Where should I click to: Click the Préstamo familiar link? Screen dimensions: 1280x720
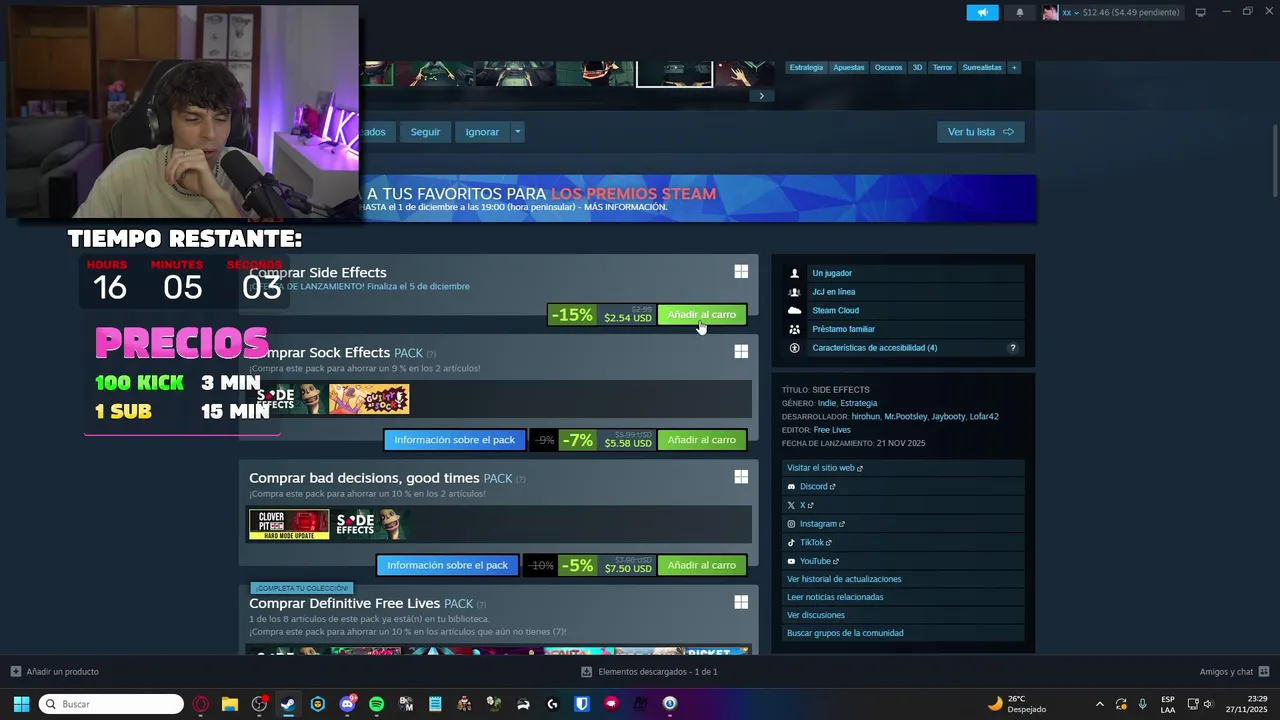pyautogui.click(x=843, y=329)
